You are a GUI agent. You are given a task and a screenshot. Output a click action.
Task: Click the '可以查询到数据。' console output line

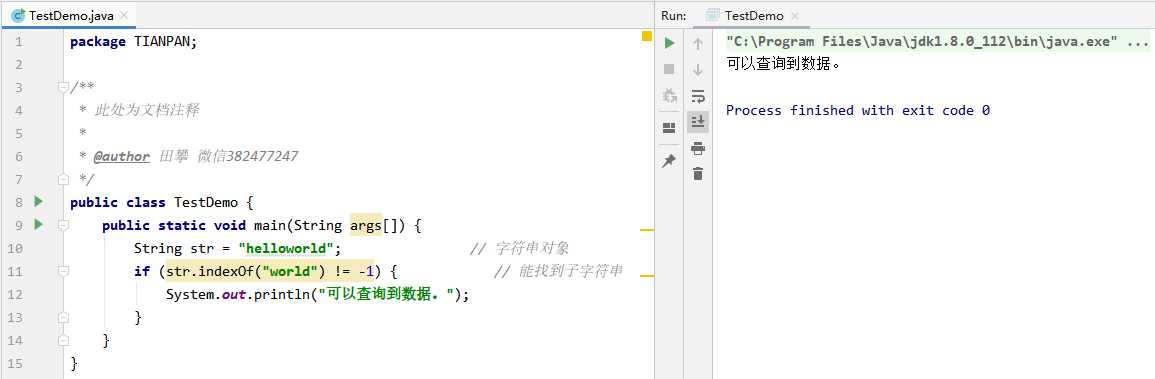[783, 64]
